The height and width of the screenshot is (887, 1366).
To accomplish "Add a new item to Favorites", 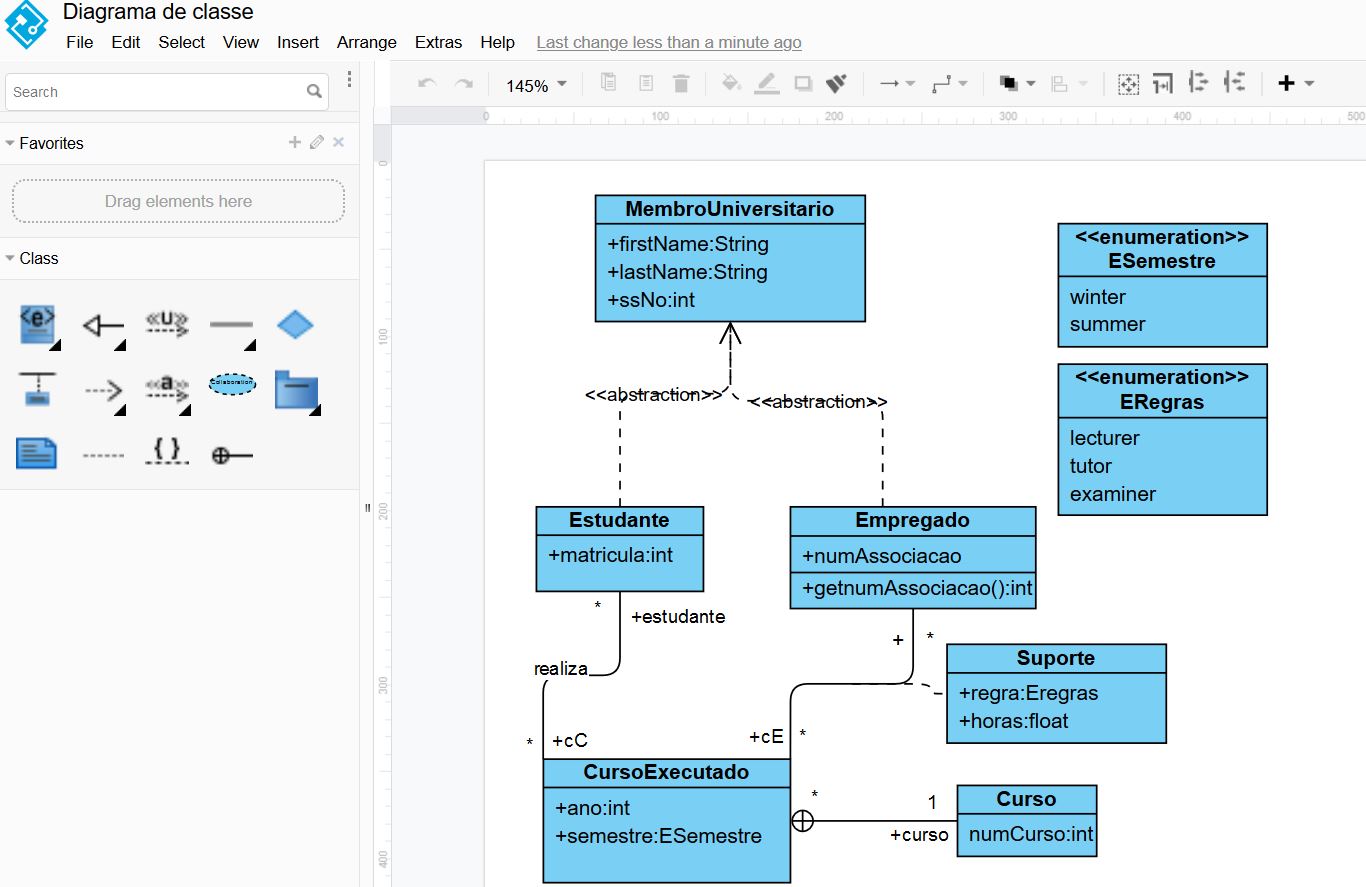I will tap(295, 143).
